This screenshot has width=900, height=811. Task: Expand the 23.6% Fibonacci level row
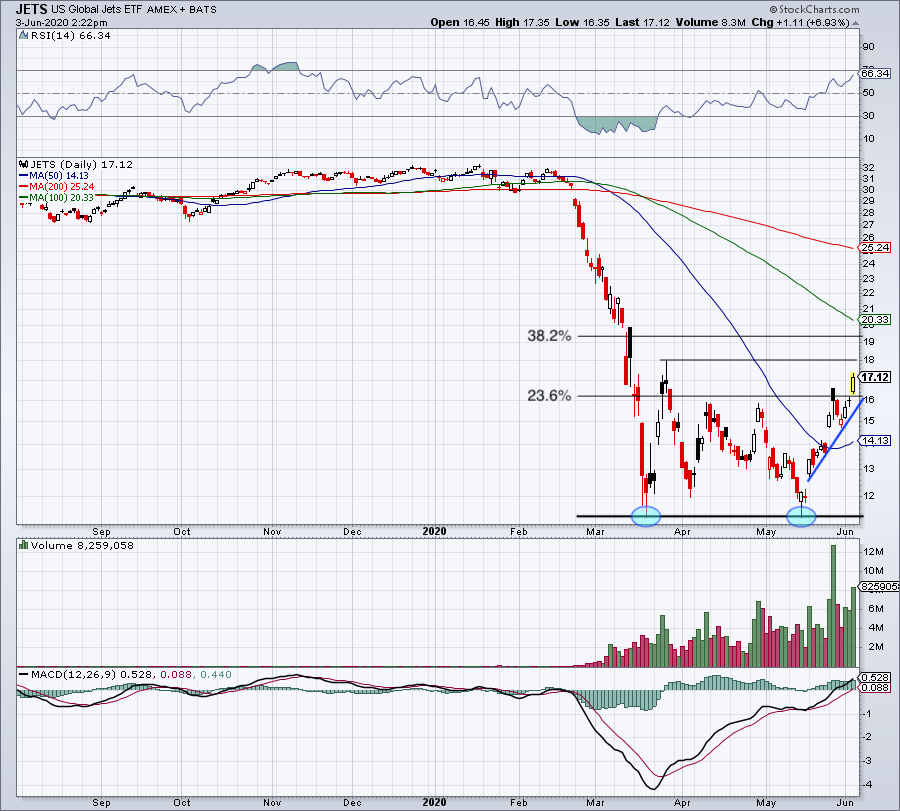(548, 396)
